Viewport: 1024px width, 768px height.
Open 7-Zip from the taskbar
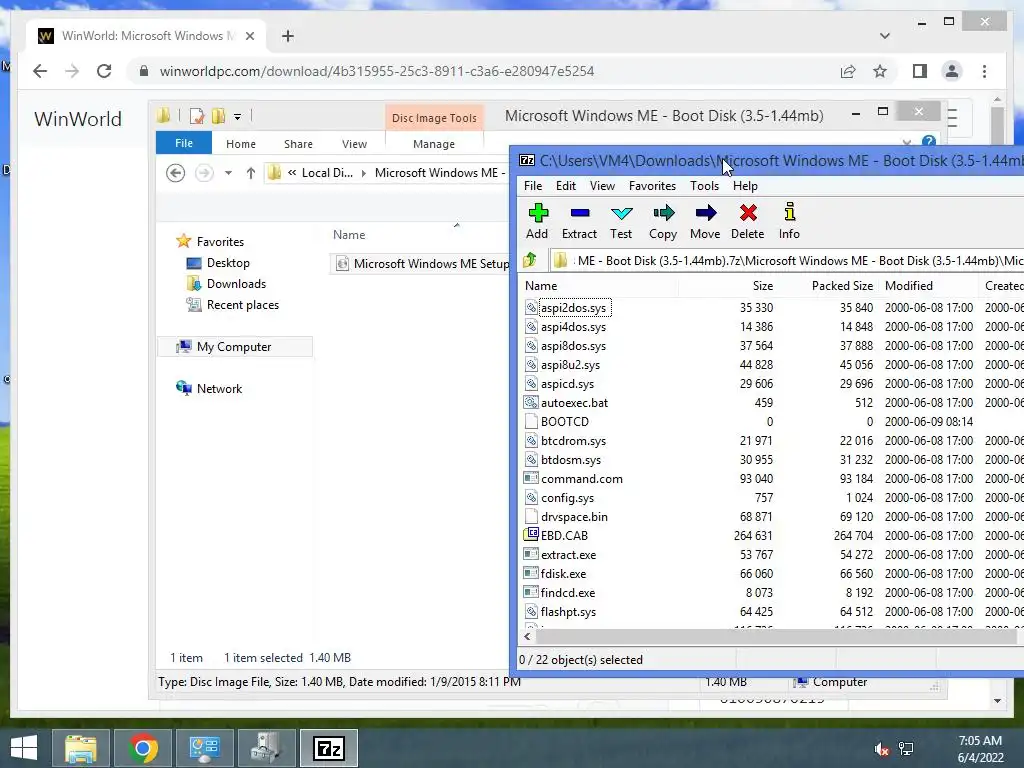point(328,748)
